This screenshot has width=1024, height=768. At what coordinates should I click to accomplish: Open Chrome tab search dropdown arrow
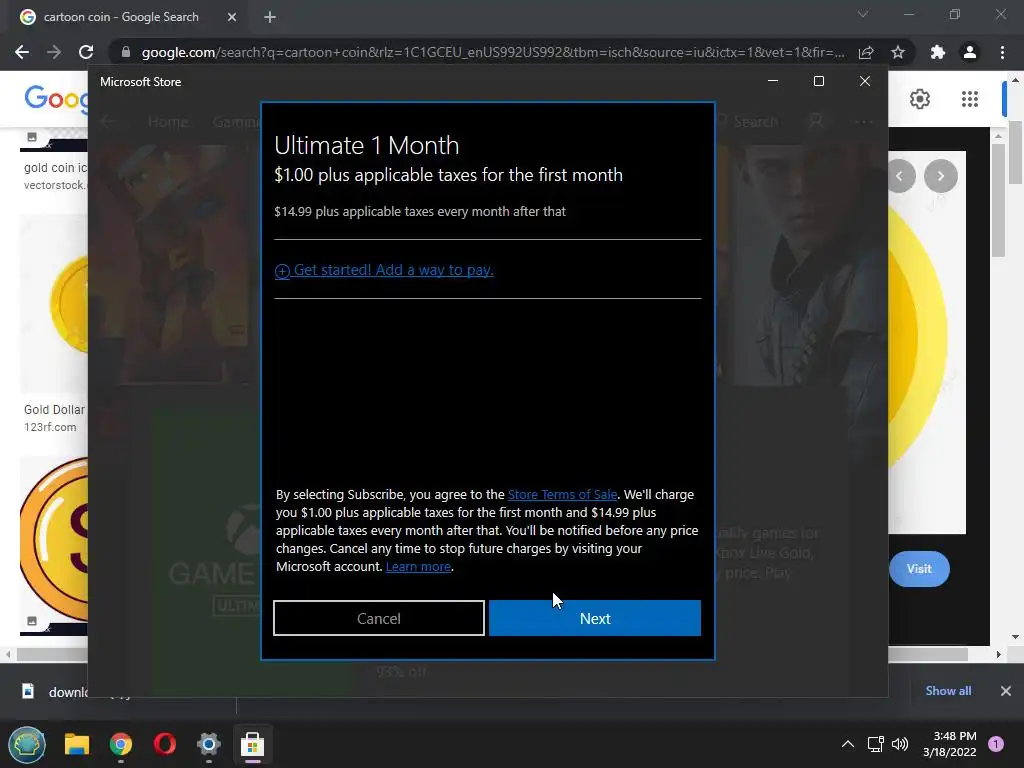(863, 14)
